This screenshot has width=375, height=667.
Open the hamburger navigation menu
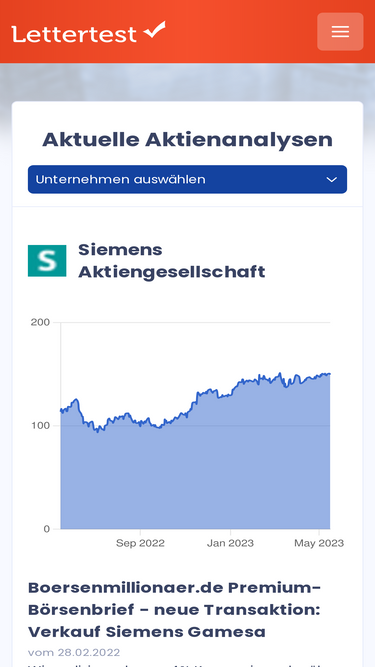tap(340, 31)
